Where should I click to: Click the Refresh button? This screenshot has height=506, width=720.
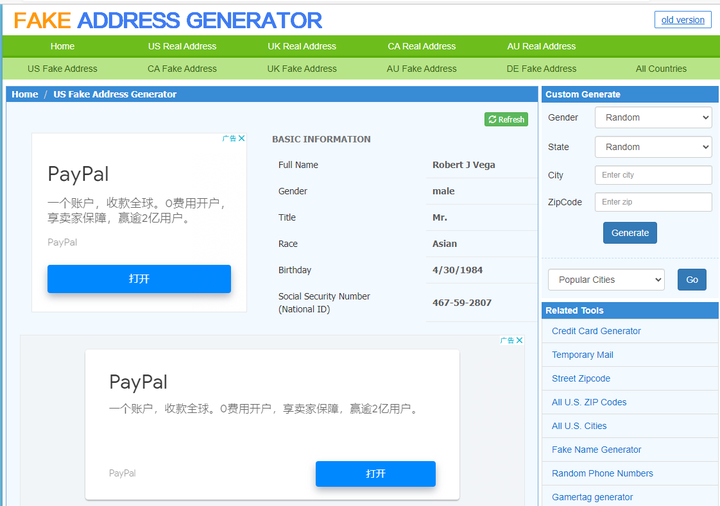[x=506, y=119]
